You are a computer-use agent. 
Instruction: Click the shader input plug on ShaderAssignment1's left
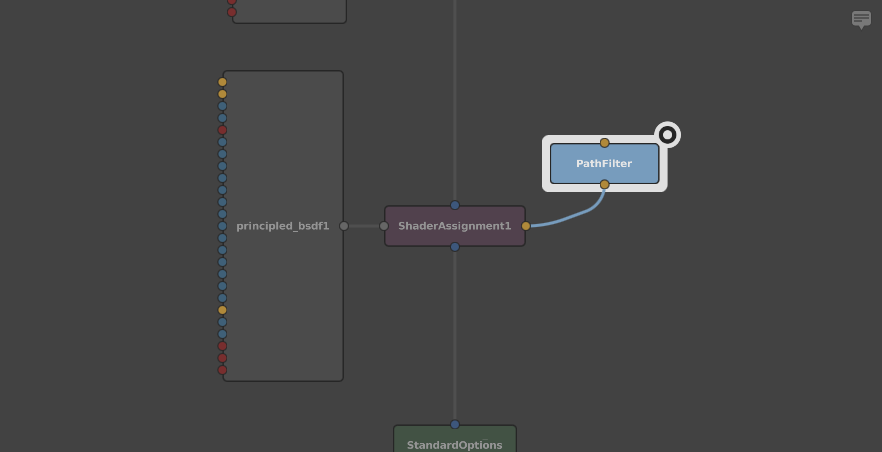point(384,226)
